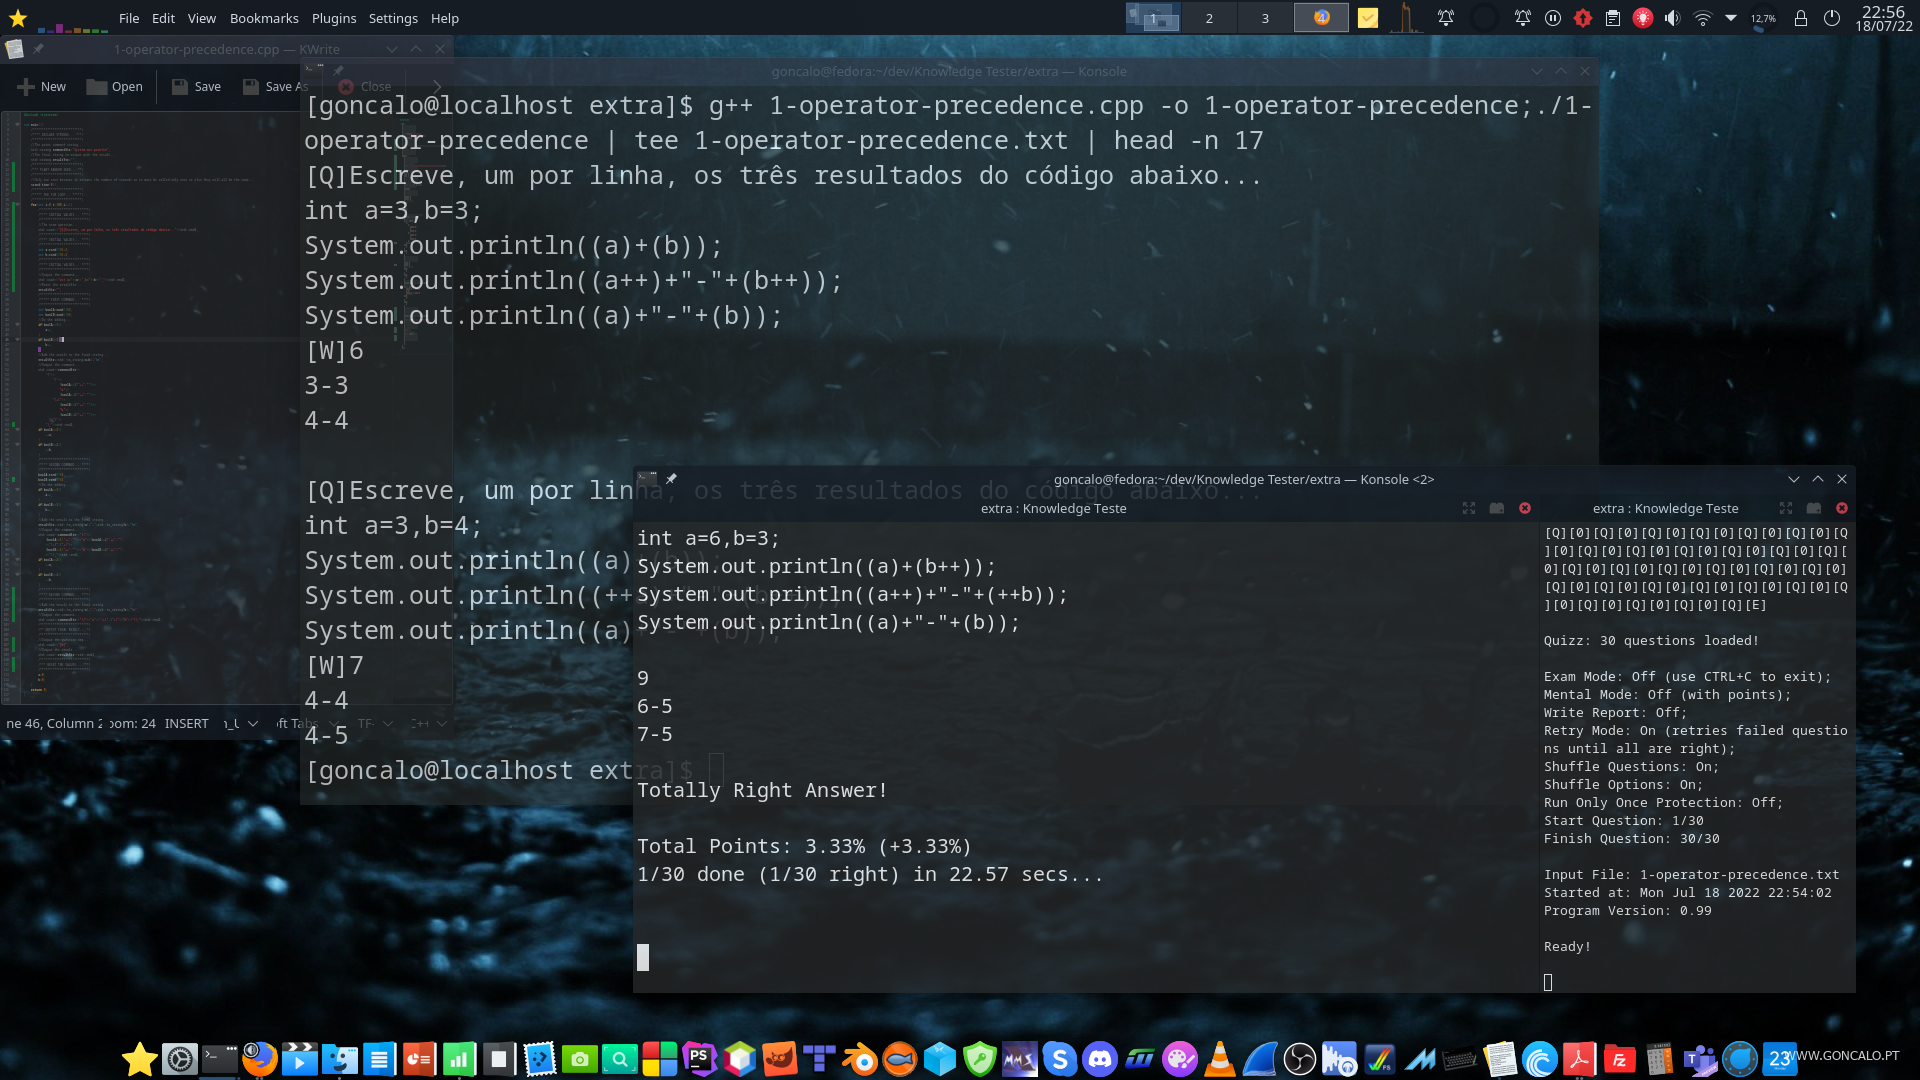Open the View menu
The image size is (1920, 1080).
tap(202, 18)
